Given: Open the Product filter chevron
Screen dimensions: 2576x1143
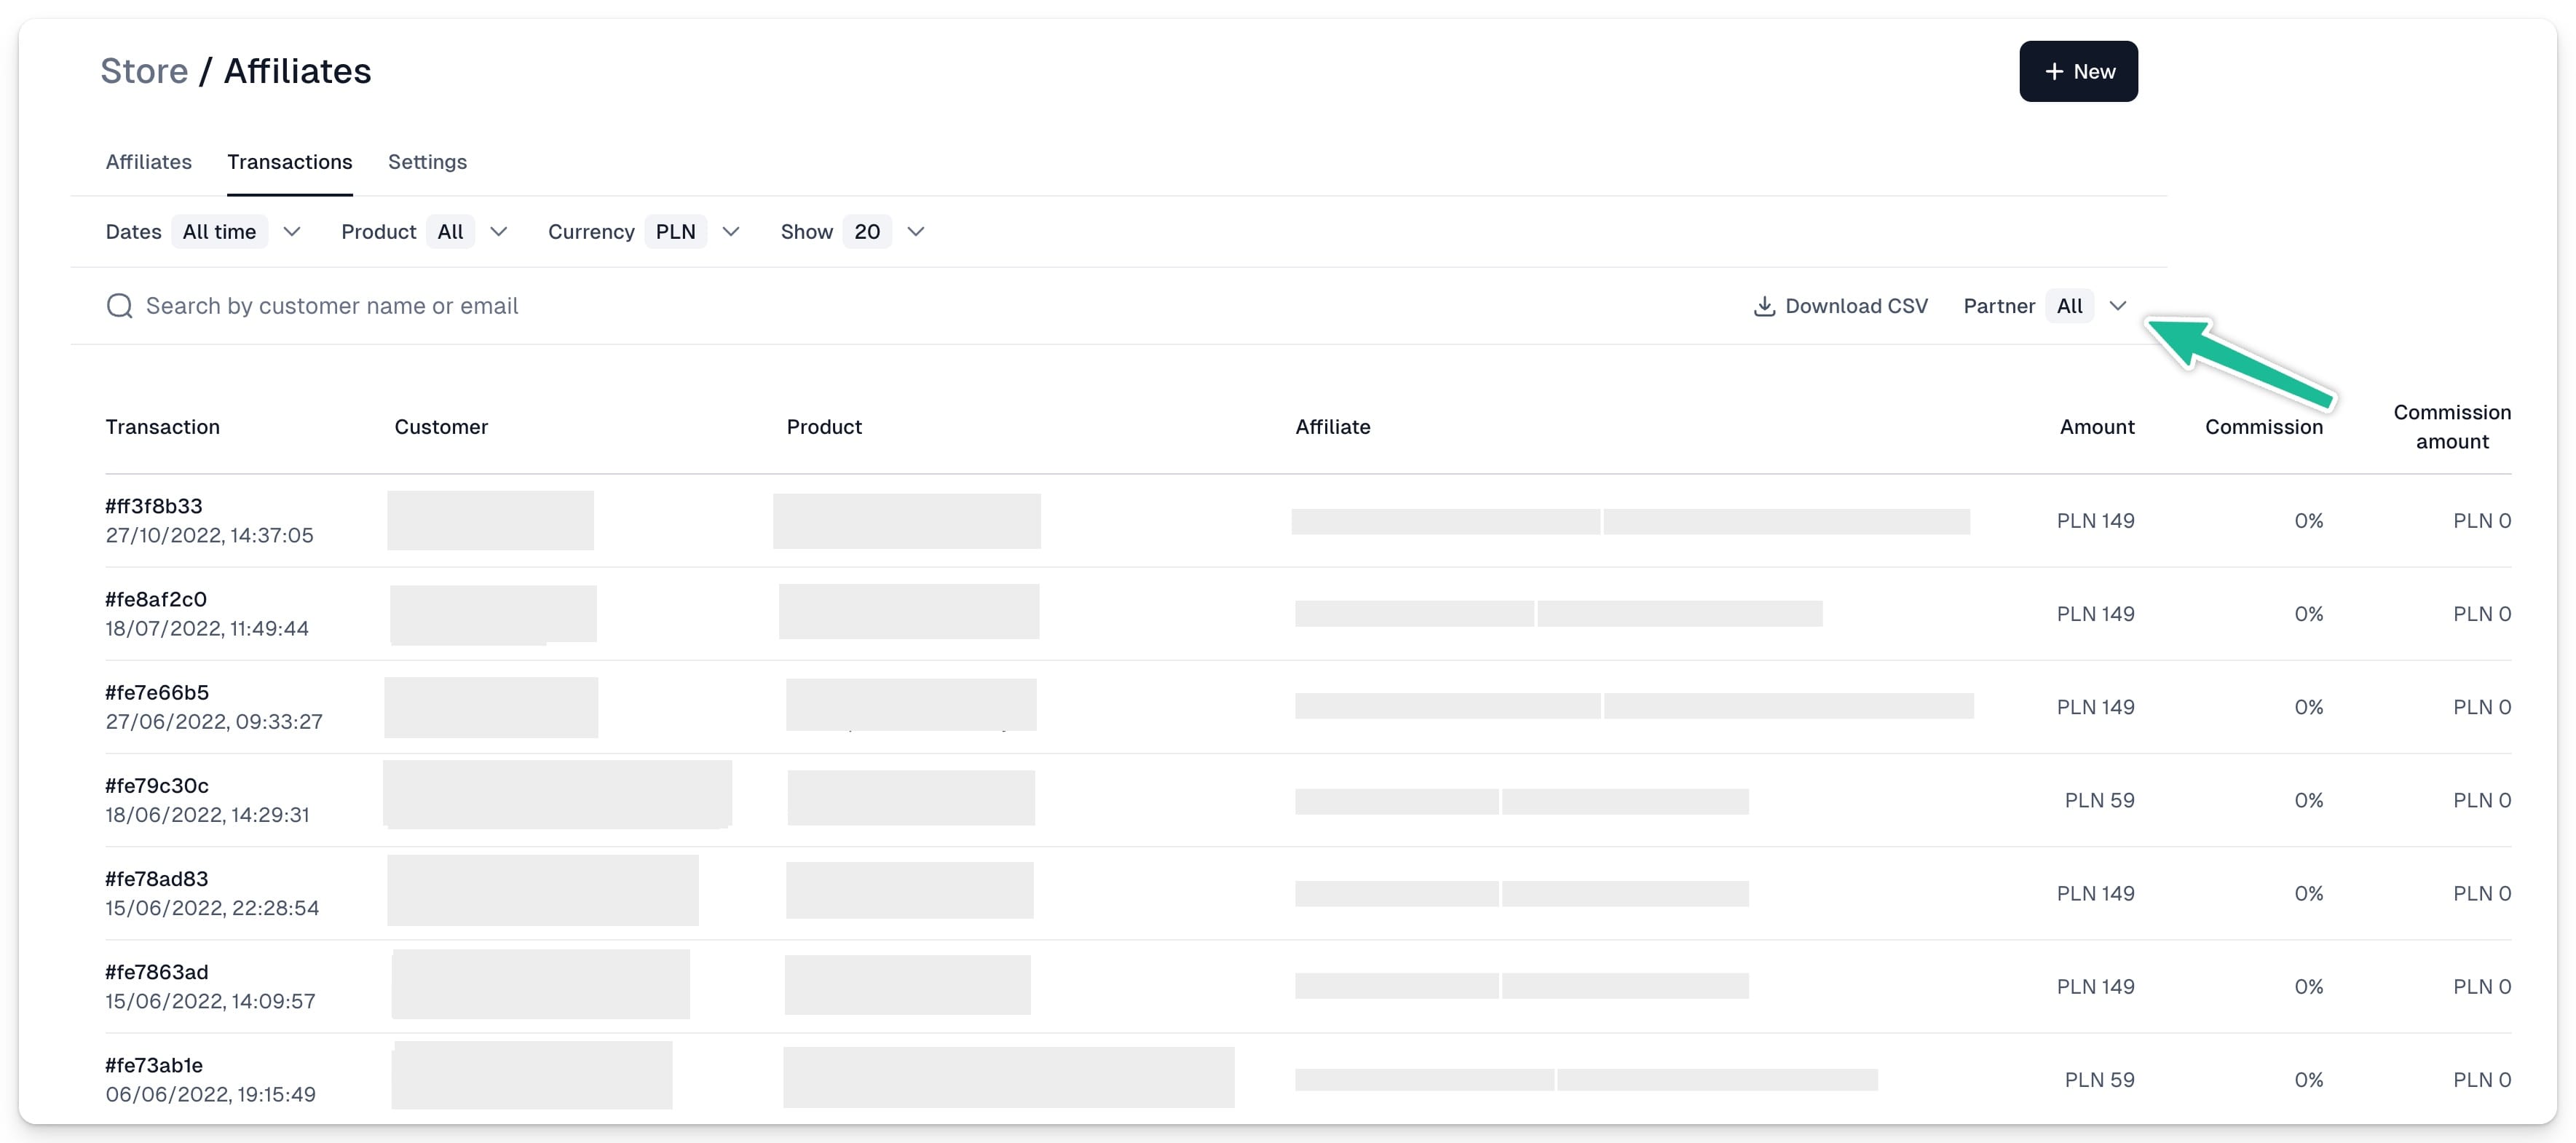Looking at the screenshot, I should (x=498, y=232).
